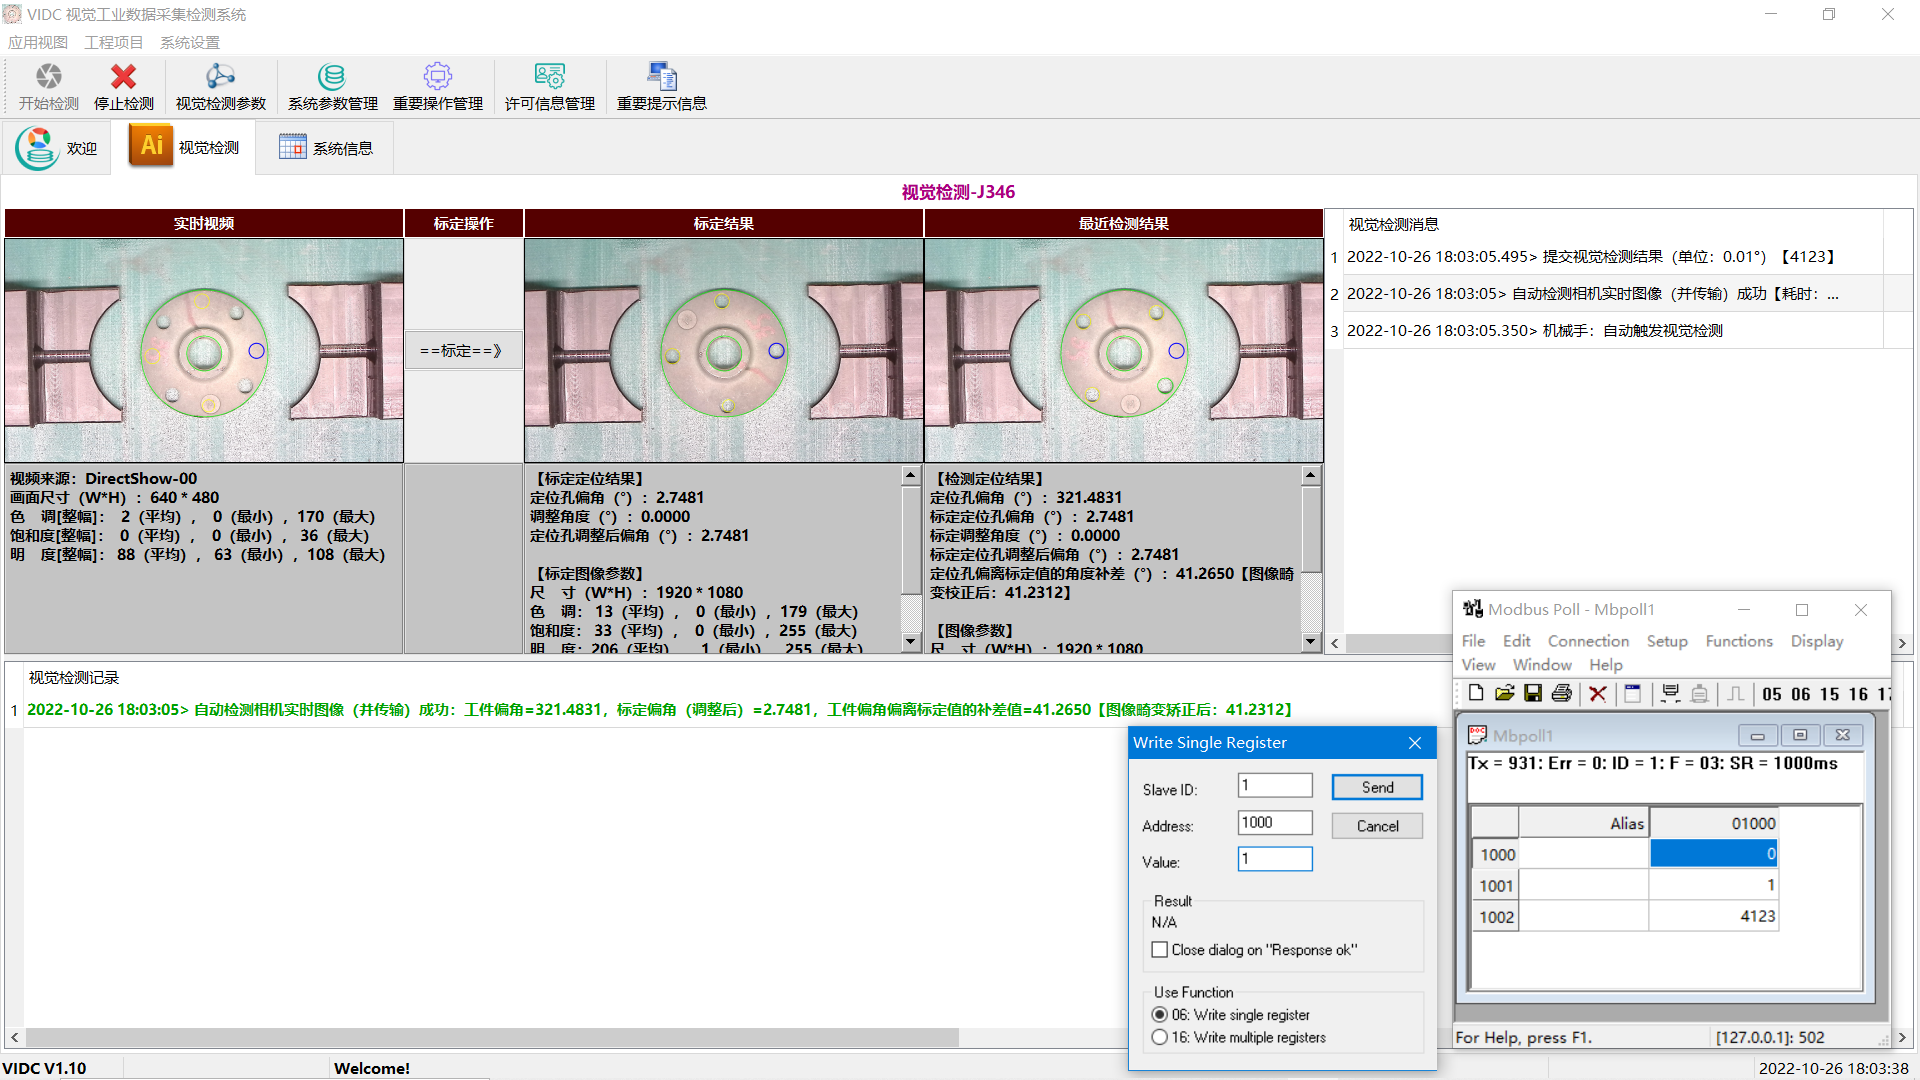Open 重要提示信息 important notices tool

[662, 87]
